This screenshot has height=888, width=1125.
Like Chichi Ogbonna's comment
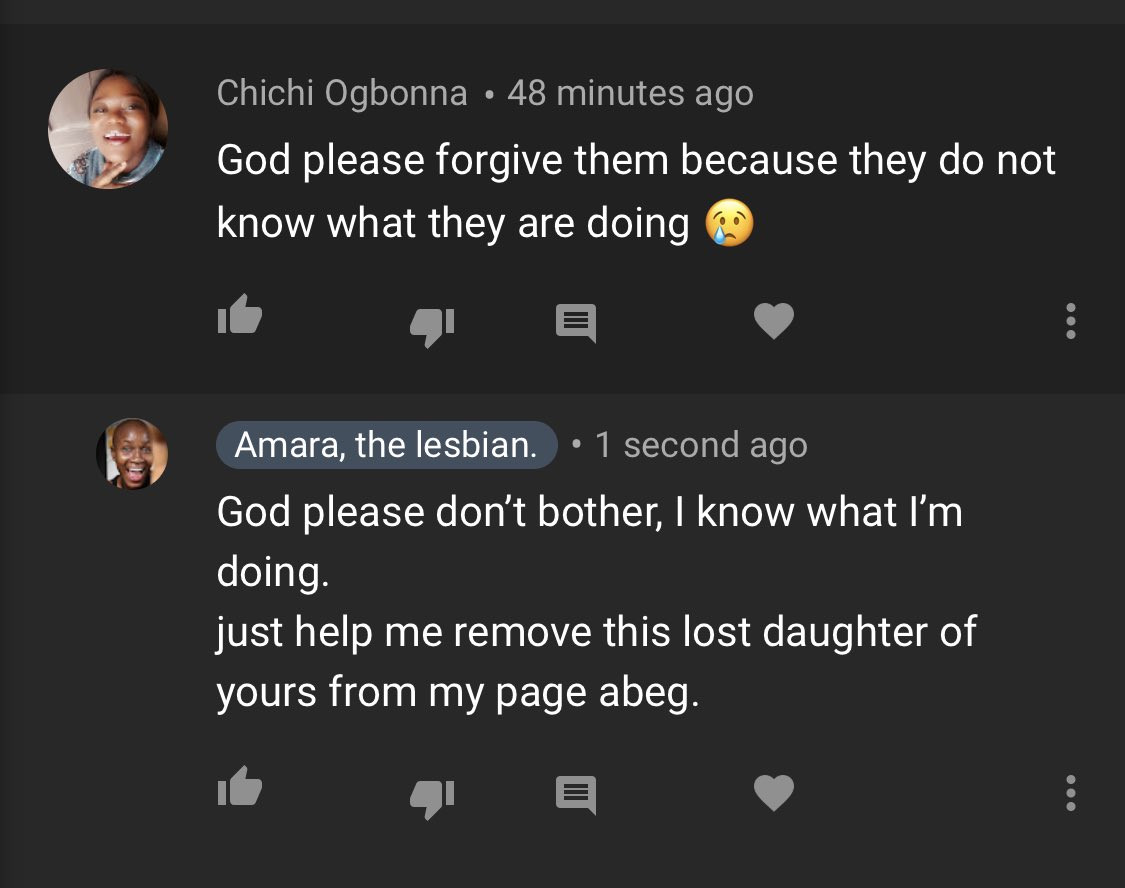coord(239,318)
